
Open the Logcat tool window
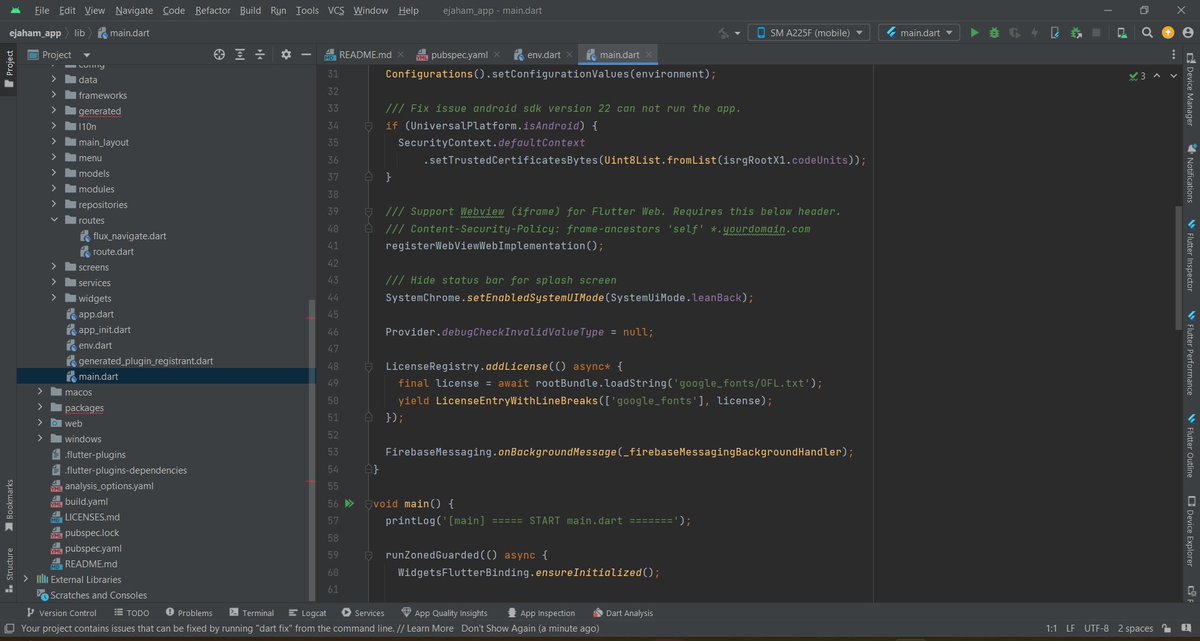pyautogui.click(x=306, y=613)
